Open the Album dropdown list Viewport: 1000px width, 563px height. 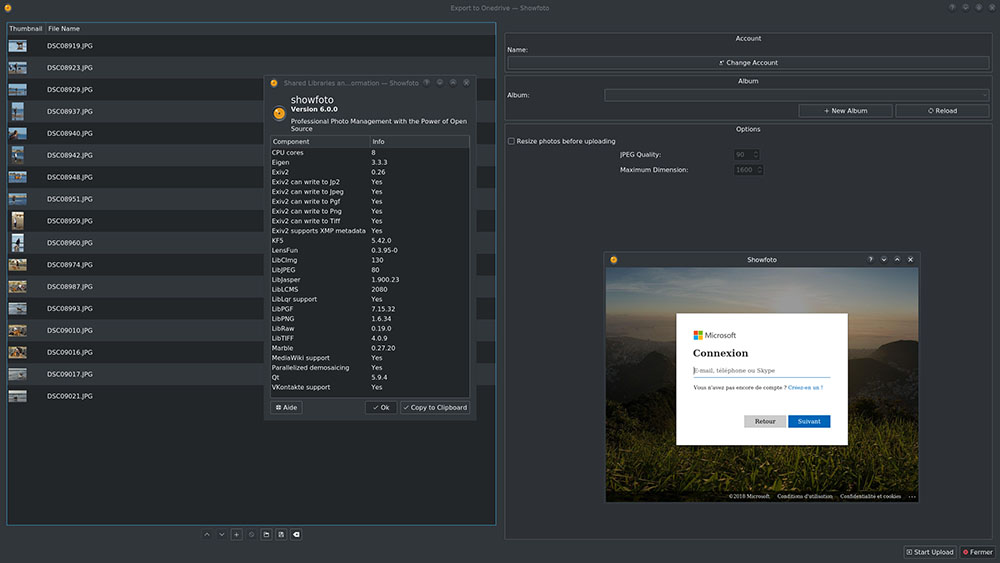796,95
